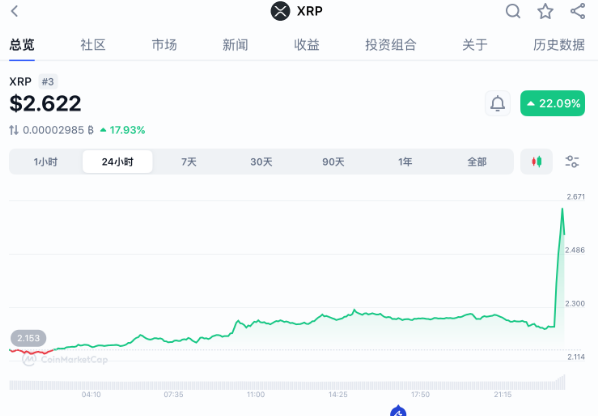Viewport: 612px width, 416px height.
Task: Click the XRP logo in header
Action: 280,12
